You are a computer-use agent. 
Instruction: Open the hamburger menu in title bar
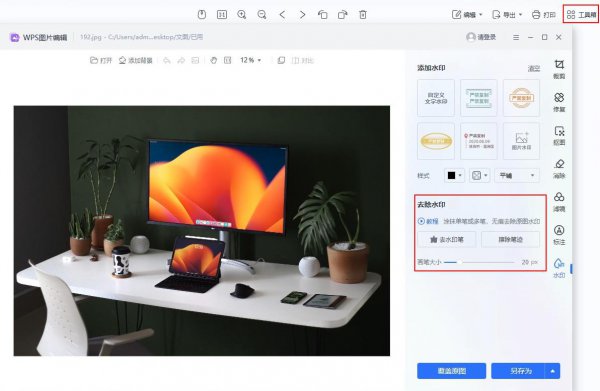coord(516,37)
